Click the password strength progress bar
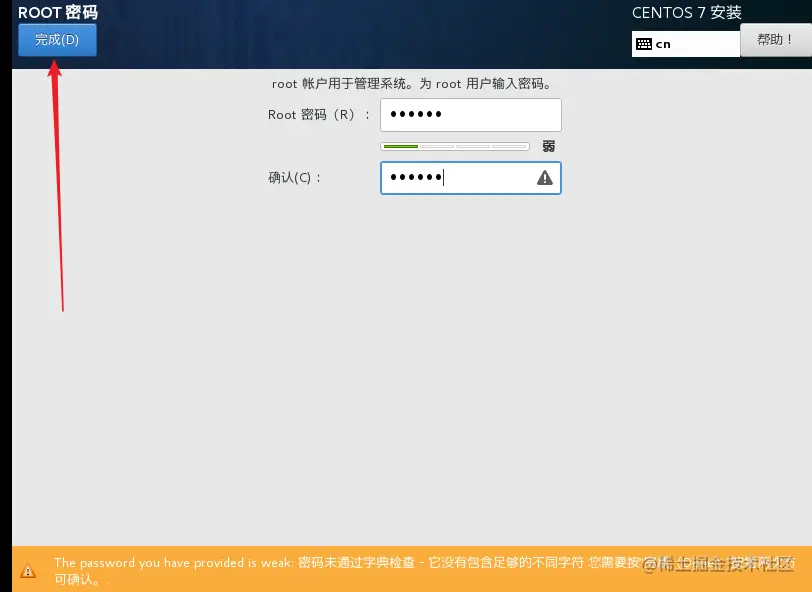Image resolution: width=812 pixels, height=592 pixels. [x=455, y=145]
